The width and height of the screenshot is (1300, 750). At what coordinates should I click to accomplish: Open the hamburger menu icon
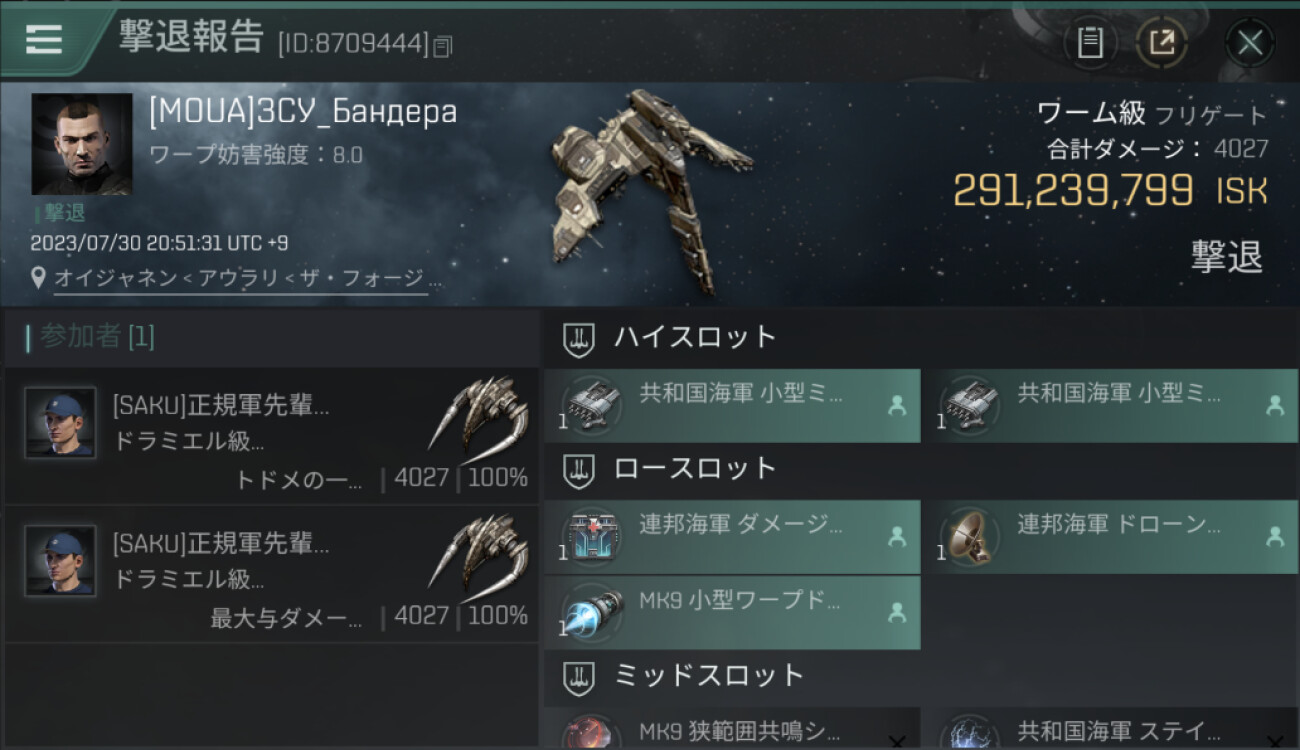[x=43, y=39]
